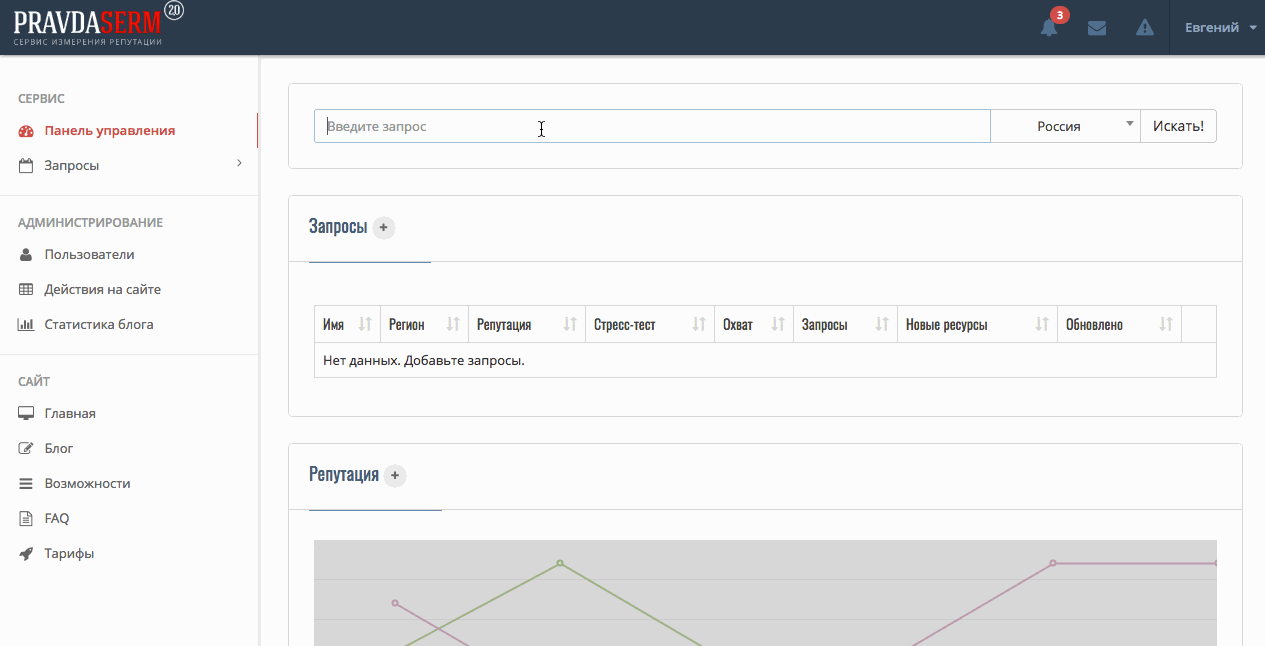Open the notifications bell icon

[x=1049, y=28]
